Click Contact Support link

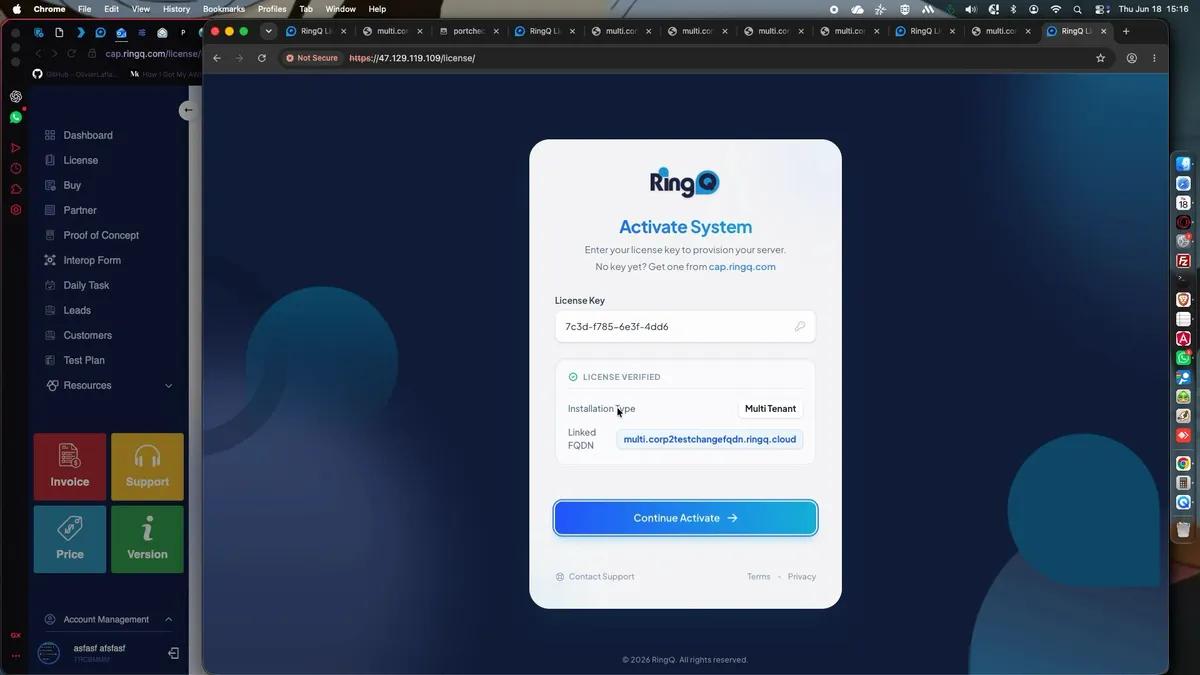[595, 577]
